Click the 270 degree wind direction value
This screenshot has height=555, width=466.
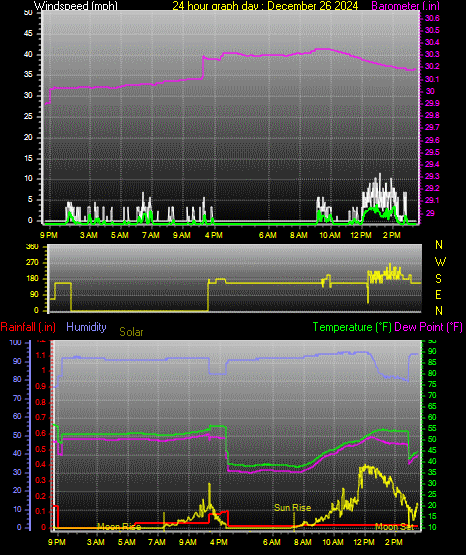tap(32, 263)
